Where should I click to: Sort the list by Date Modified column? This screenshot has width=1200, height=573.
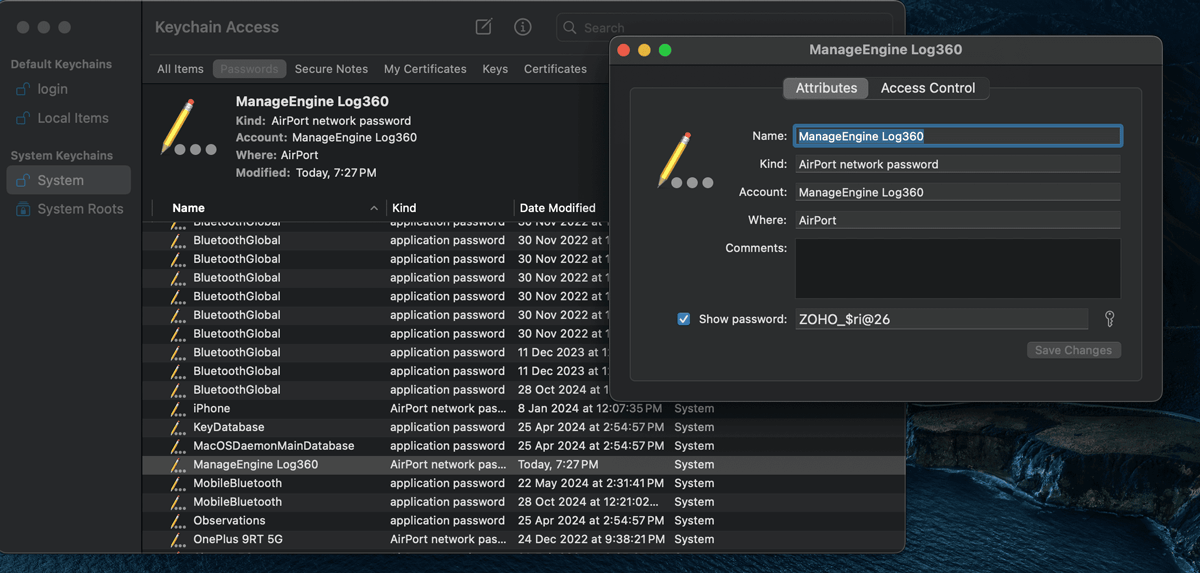coord(556,208)
